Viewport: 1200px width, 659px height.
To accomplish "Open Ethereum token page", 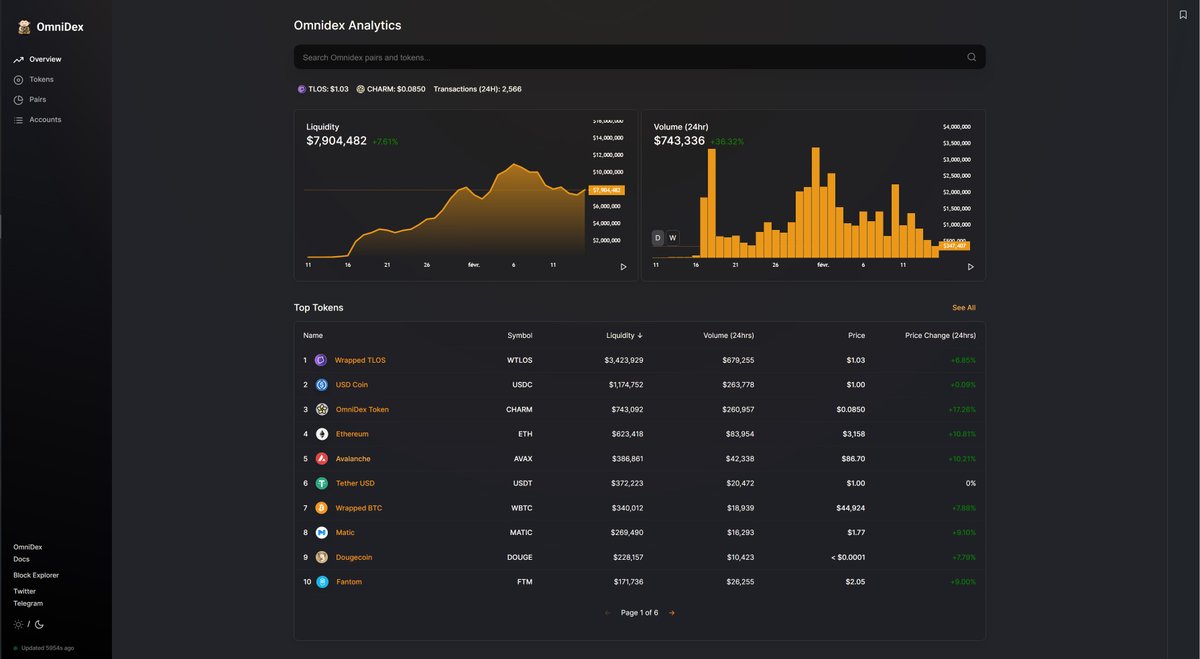I will point(352,434).
